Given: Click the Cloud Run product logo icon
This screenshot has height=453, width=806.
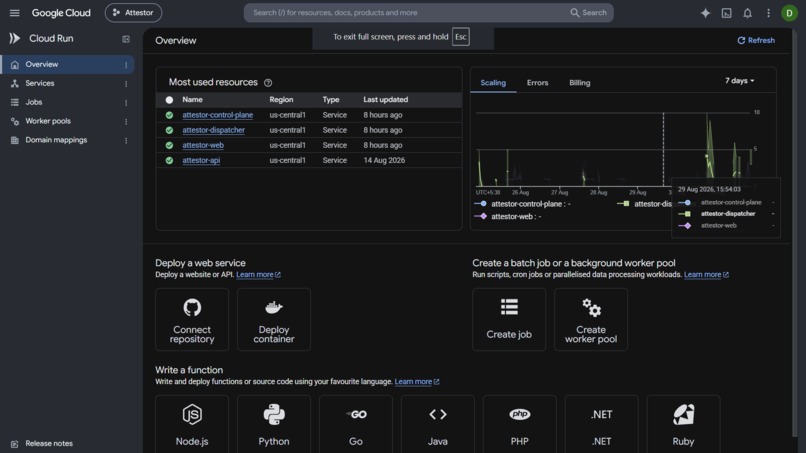Looking at the screenshot, I should 14,39.
